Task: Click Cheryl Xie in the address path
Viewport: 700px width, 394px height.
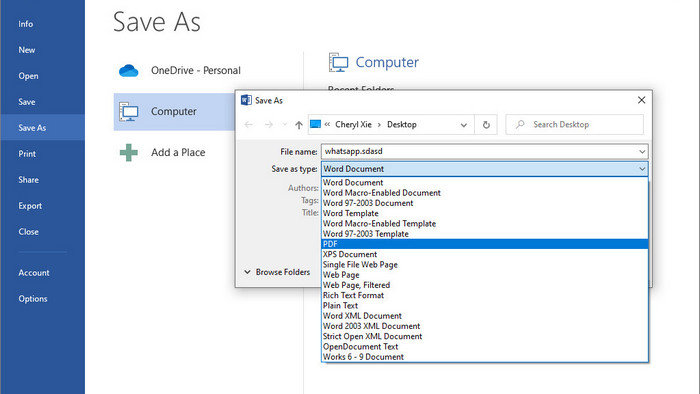Action: point(353,124)
